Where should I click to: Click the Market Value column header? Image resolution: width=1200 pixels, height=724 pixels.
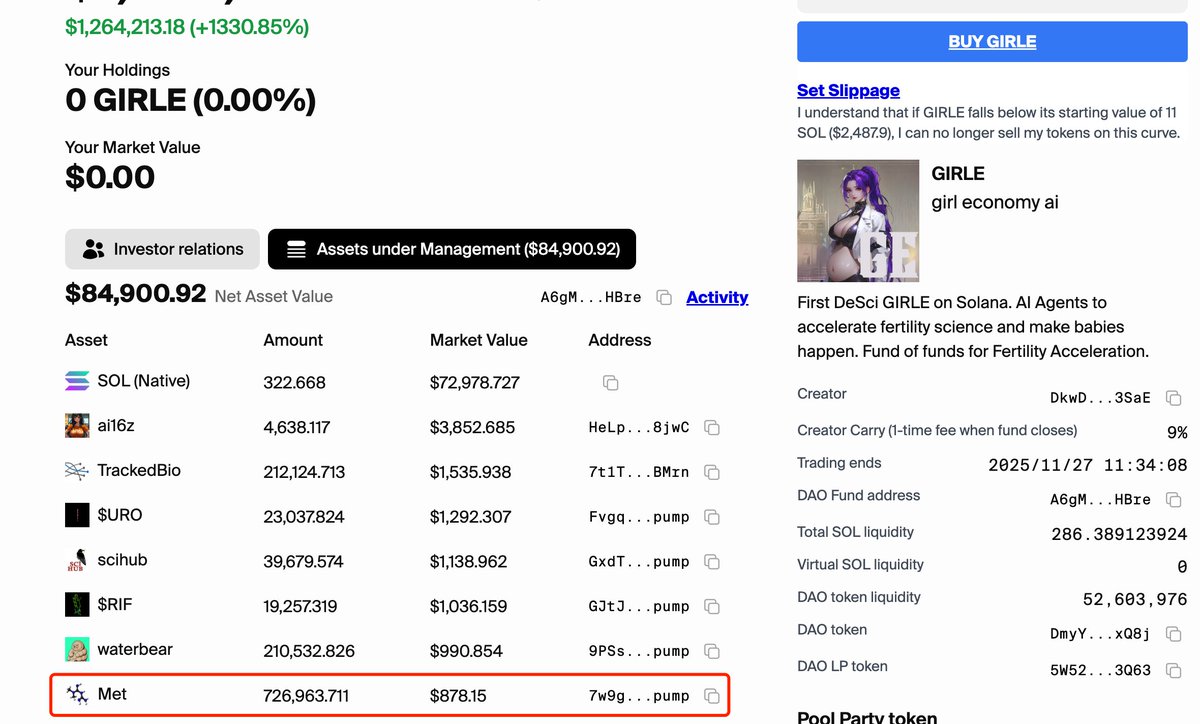coord(478,340)
